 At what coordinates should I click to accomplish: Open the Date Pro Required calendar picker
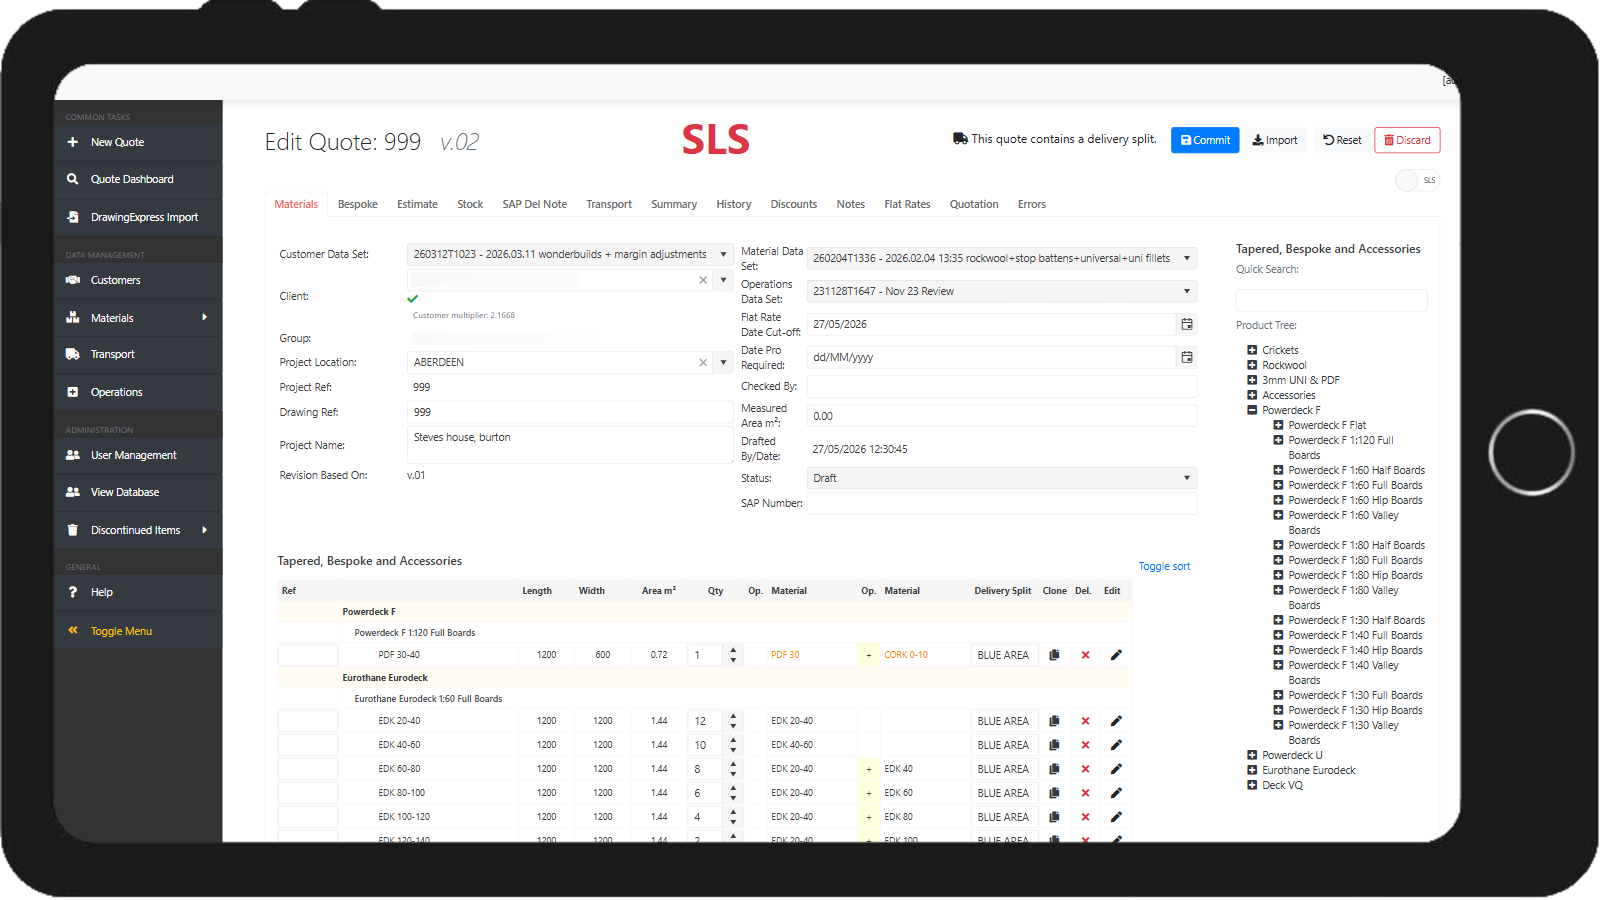1187,357
